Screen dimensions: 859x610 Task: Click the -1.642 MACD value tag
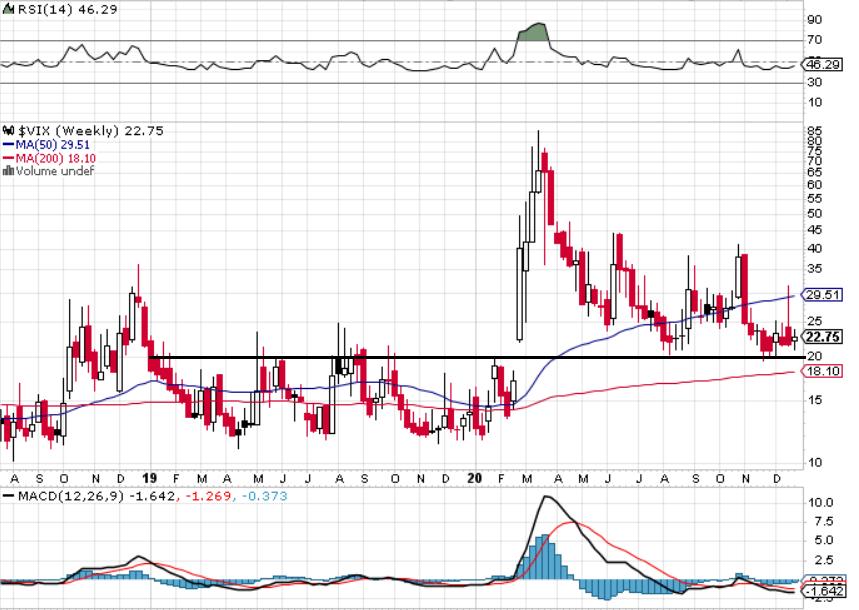823,591
